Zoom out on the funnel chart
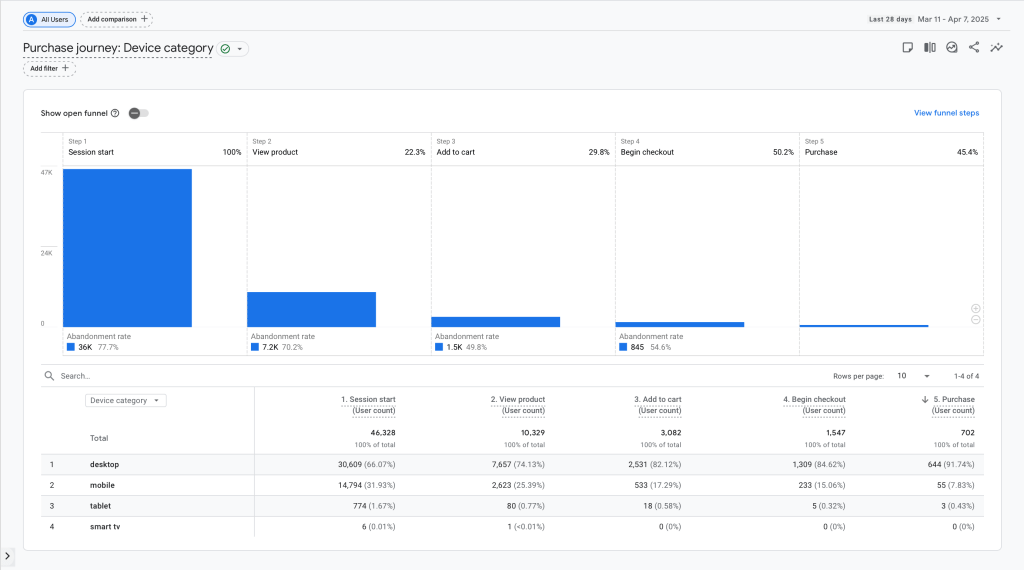 tap(975, 320)
